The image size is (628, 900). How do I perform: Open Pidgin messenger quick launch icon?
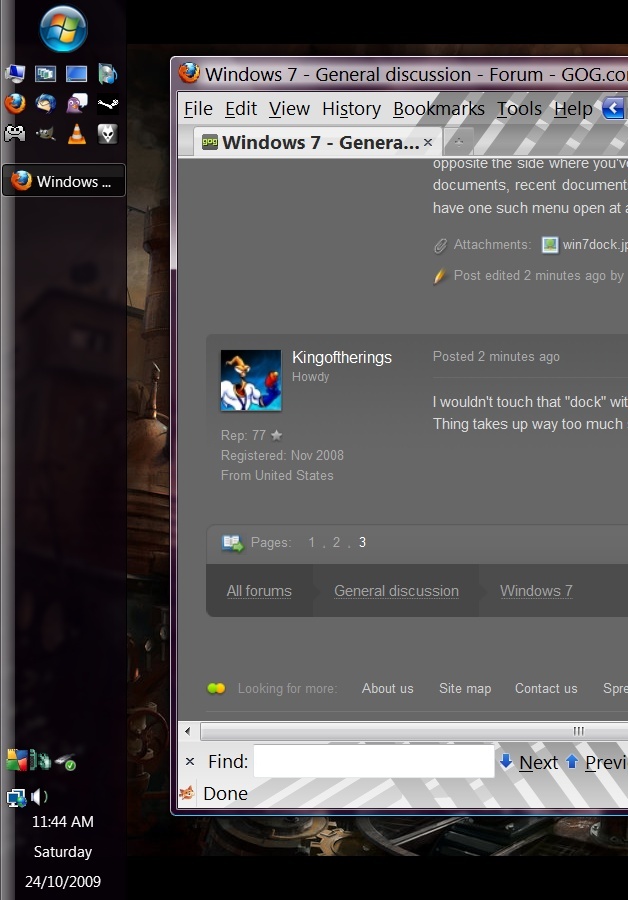click(76, 104)
